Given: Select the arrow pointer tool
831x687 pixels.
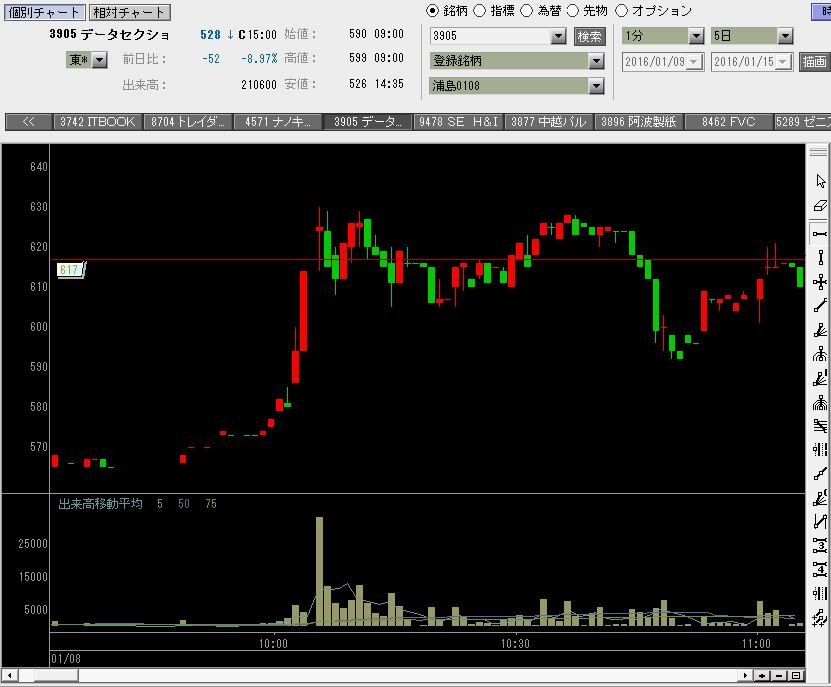Looking at the screenshot, I should click(x=820, y=181).
